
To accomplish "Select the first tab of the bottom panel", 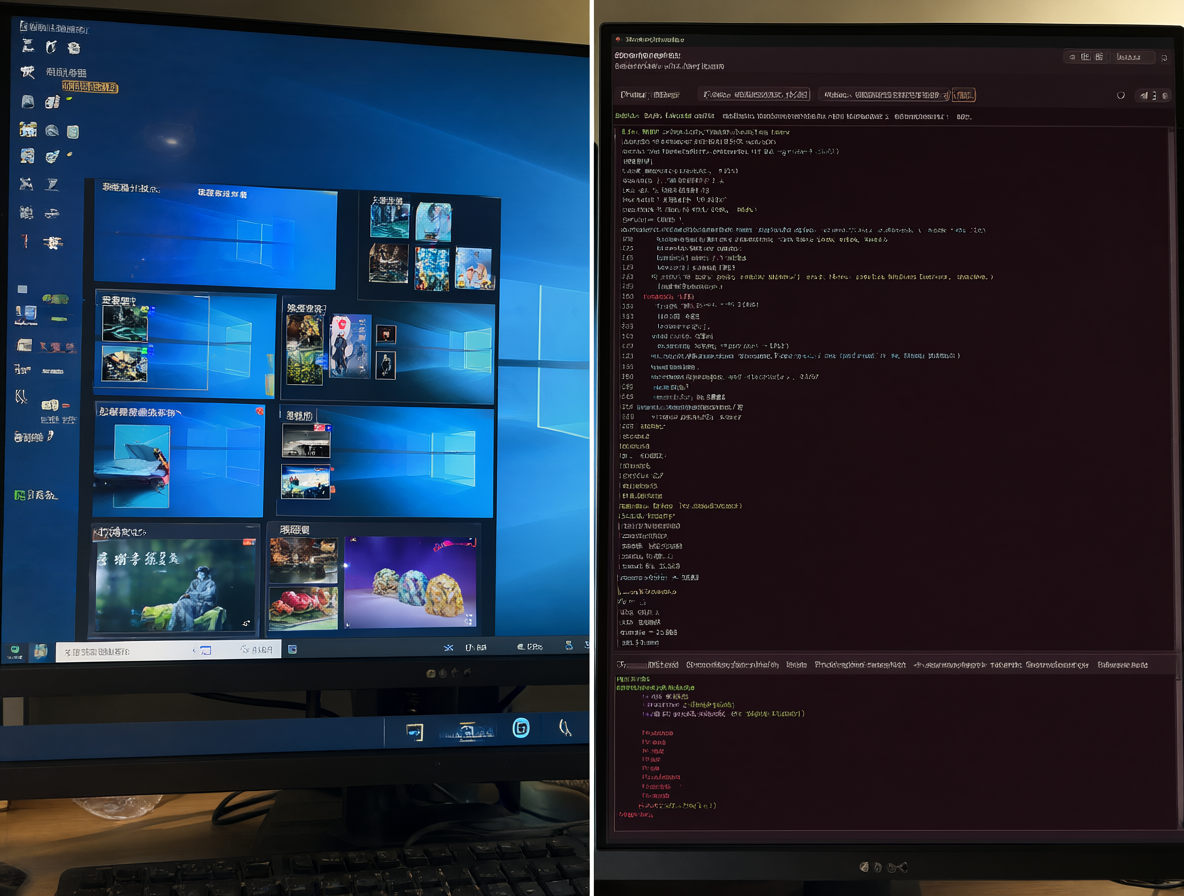I will click(x=648, y=665).
